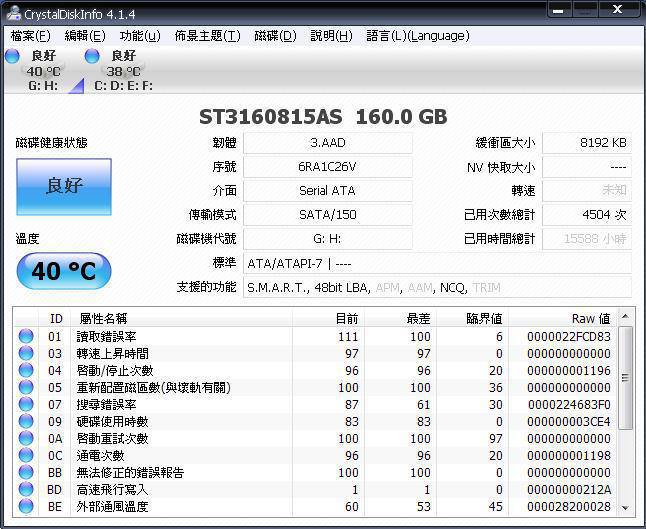This screenshot has width=646, height=529.
Task: Click status orb for attribute 03 轉速上昇時間
Action: [26, 353]
